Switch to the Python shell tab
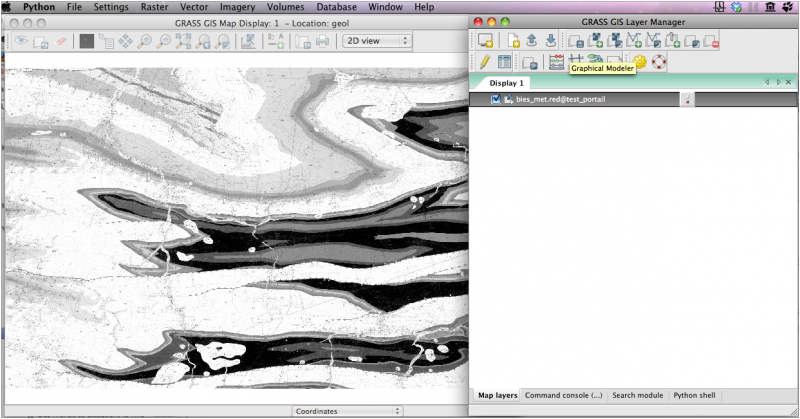Viewport: 800px width, 419px height. (694, 395)
